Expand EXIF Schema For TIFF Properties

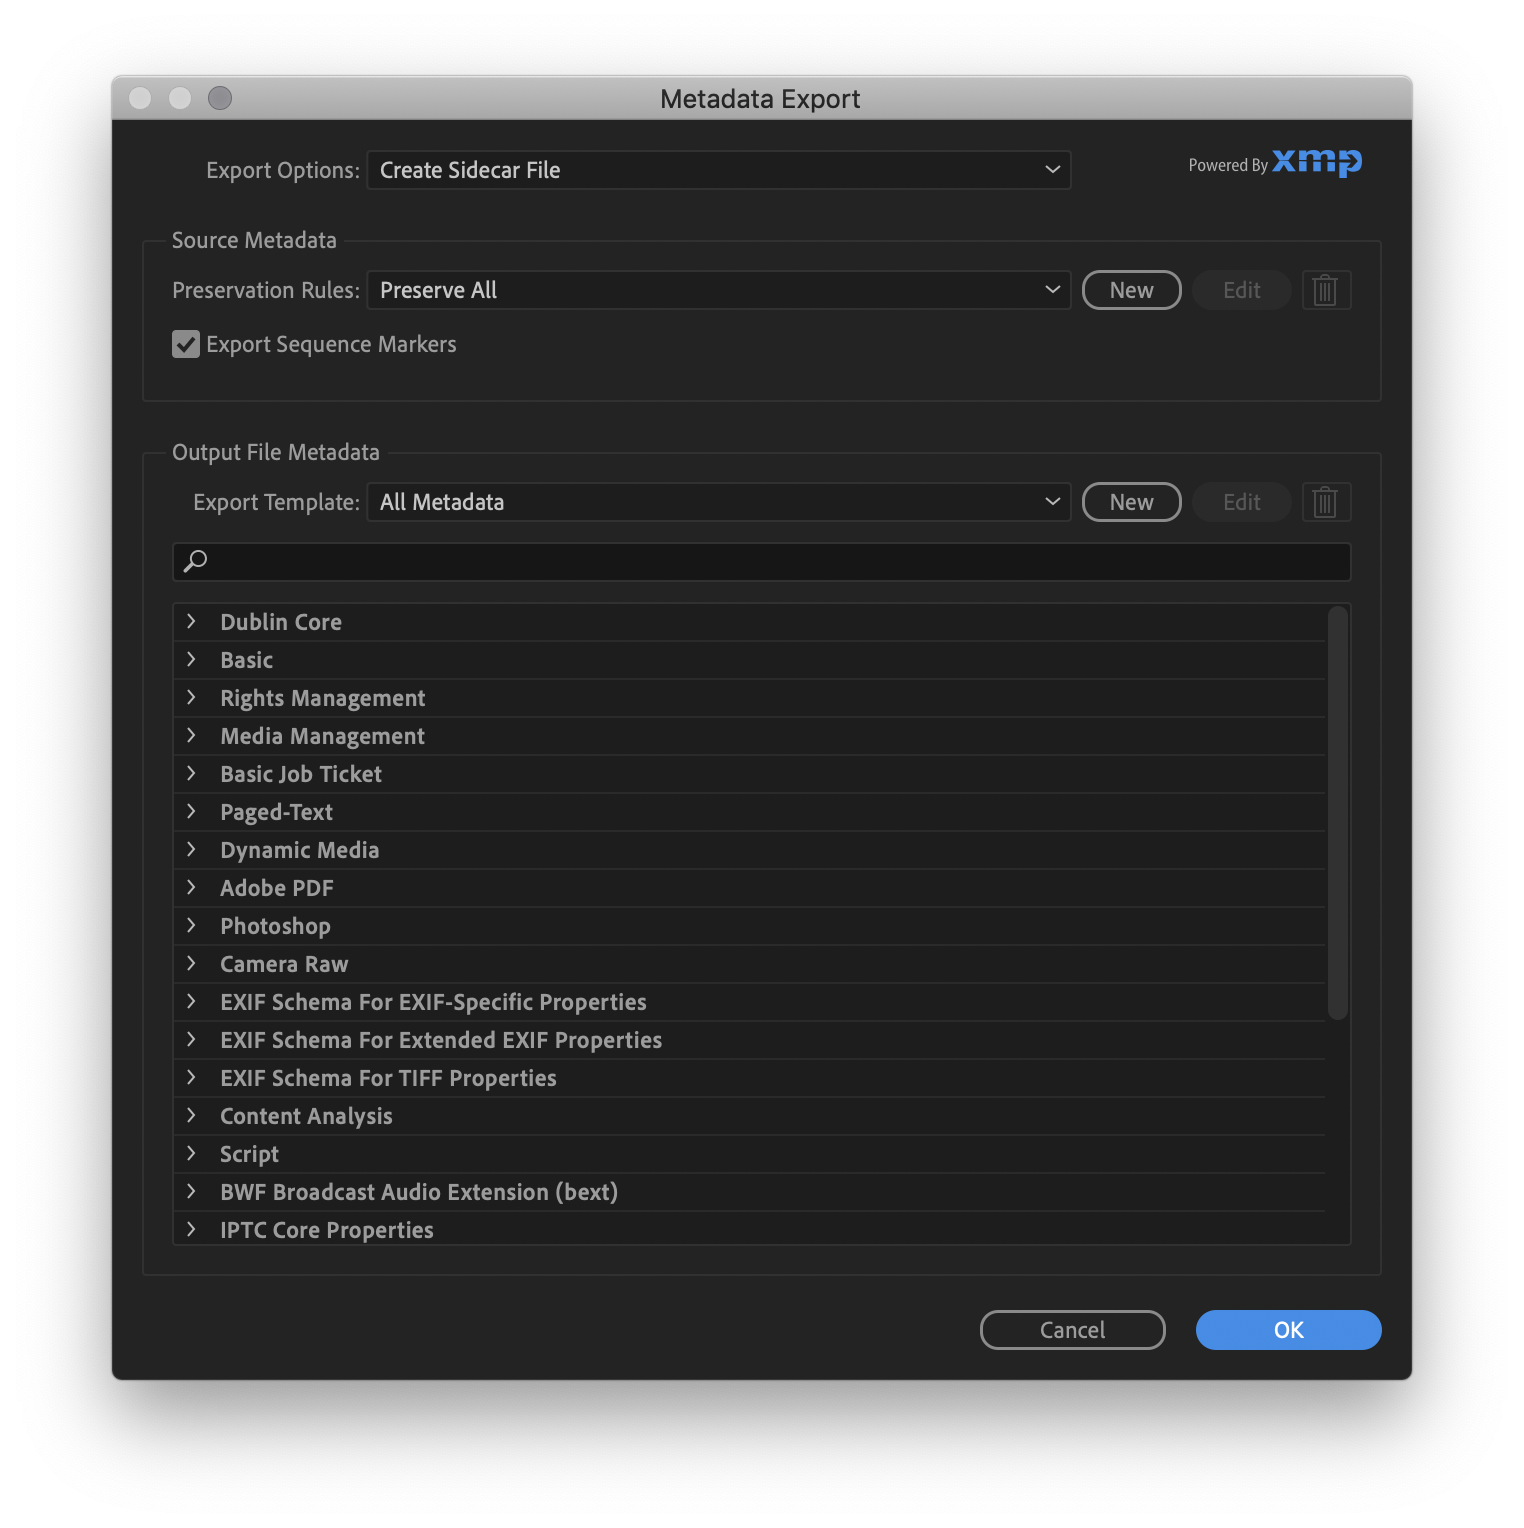[x=191, y=1077]
